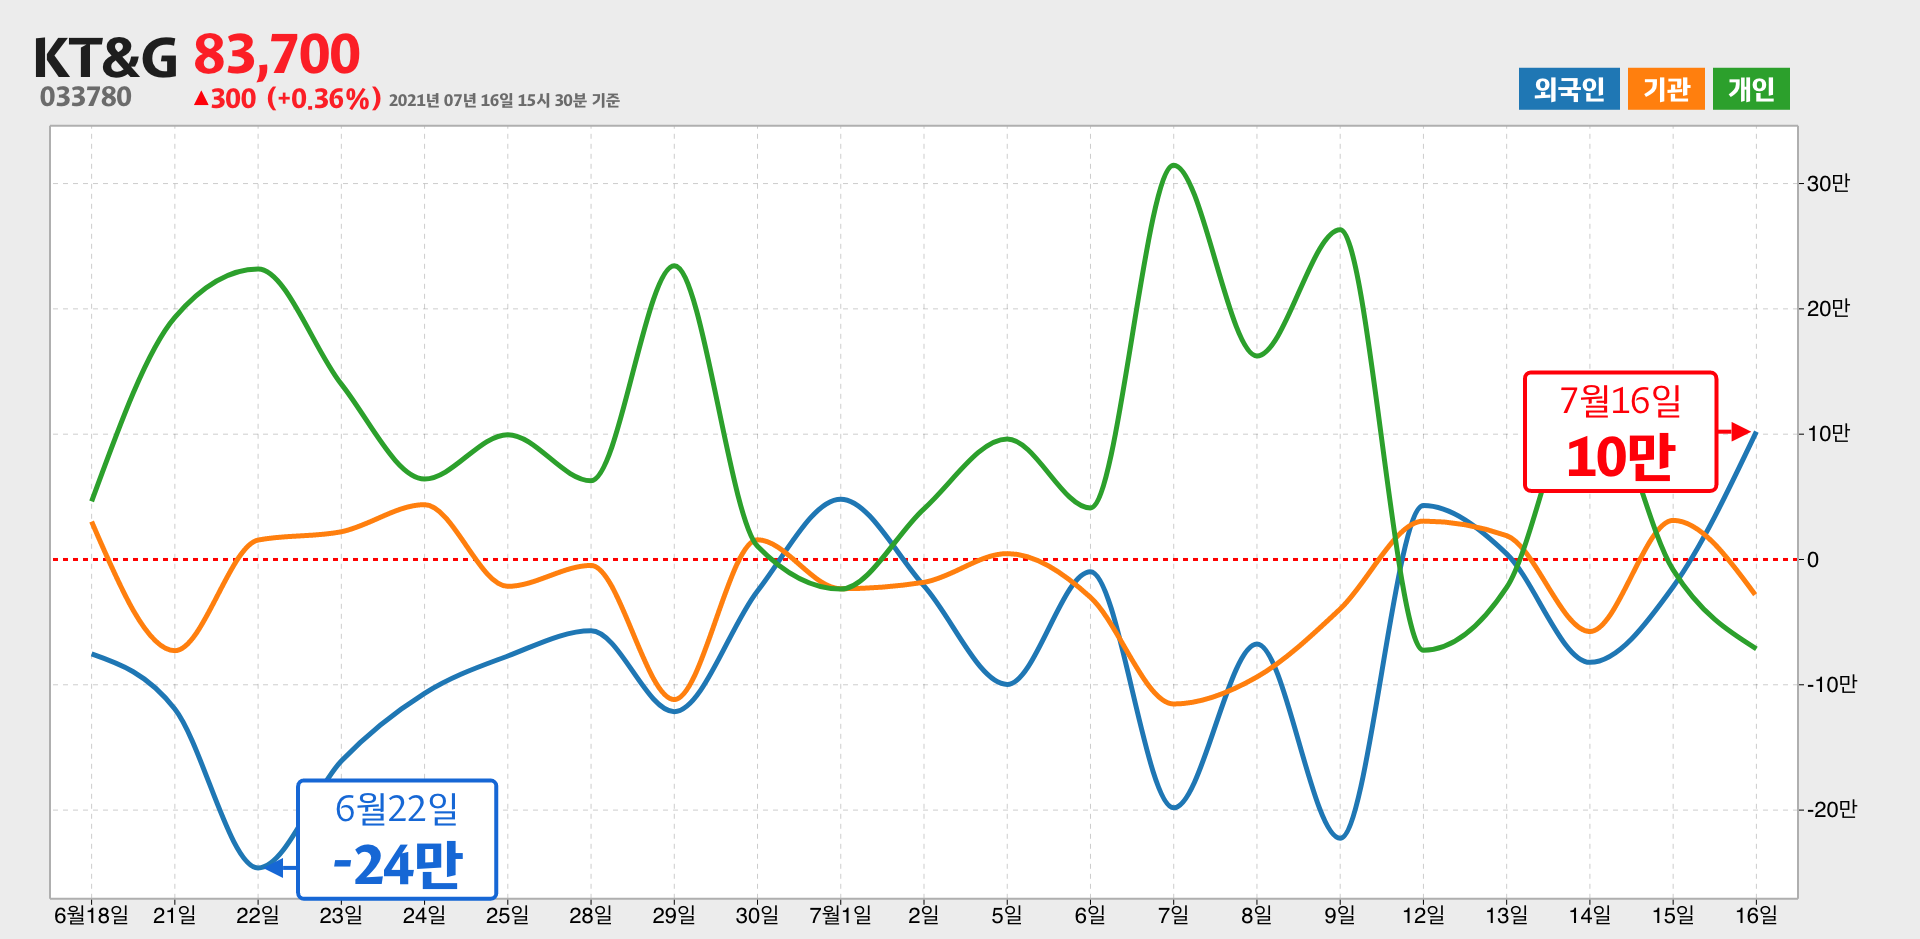Select the 14일 x-axis date label
The width and height of the screenshot is (1920, 939).
(1590, 915)
